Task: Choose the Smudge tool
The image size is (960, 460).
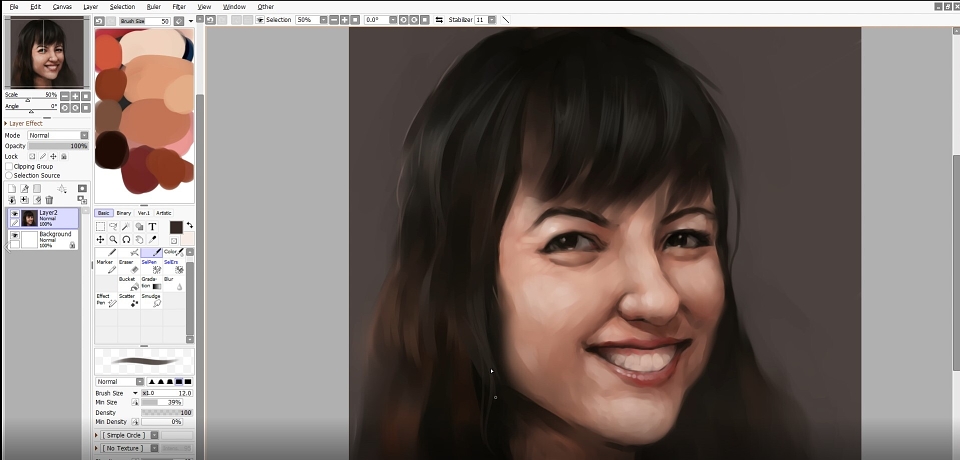Action: [151, 300]
